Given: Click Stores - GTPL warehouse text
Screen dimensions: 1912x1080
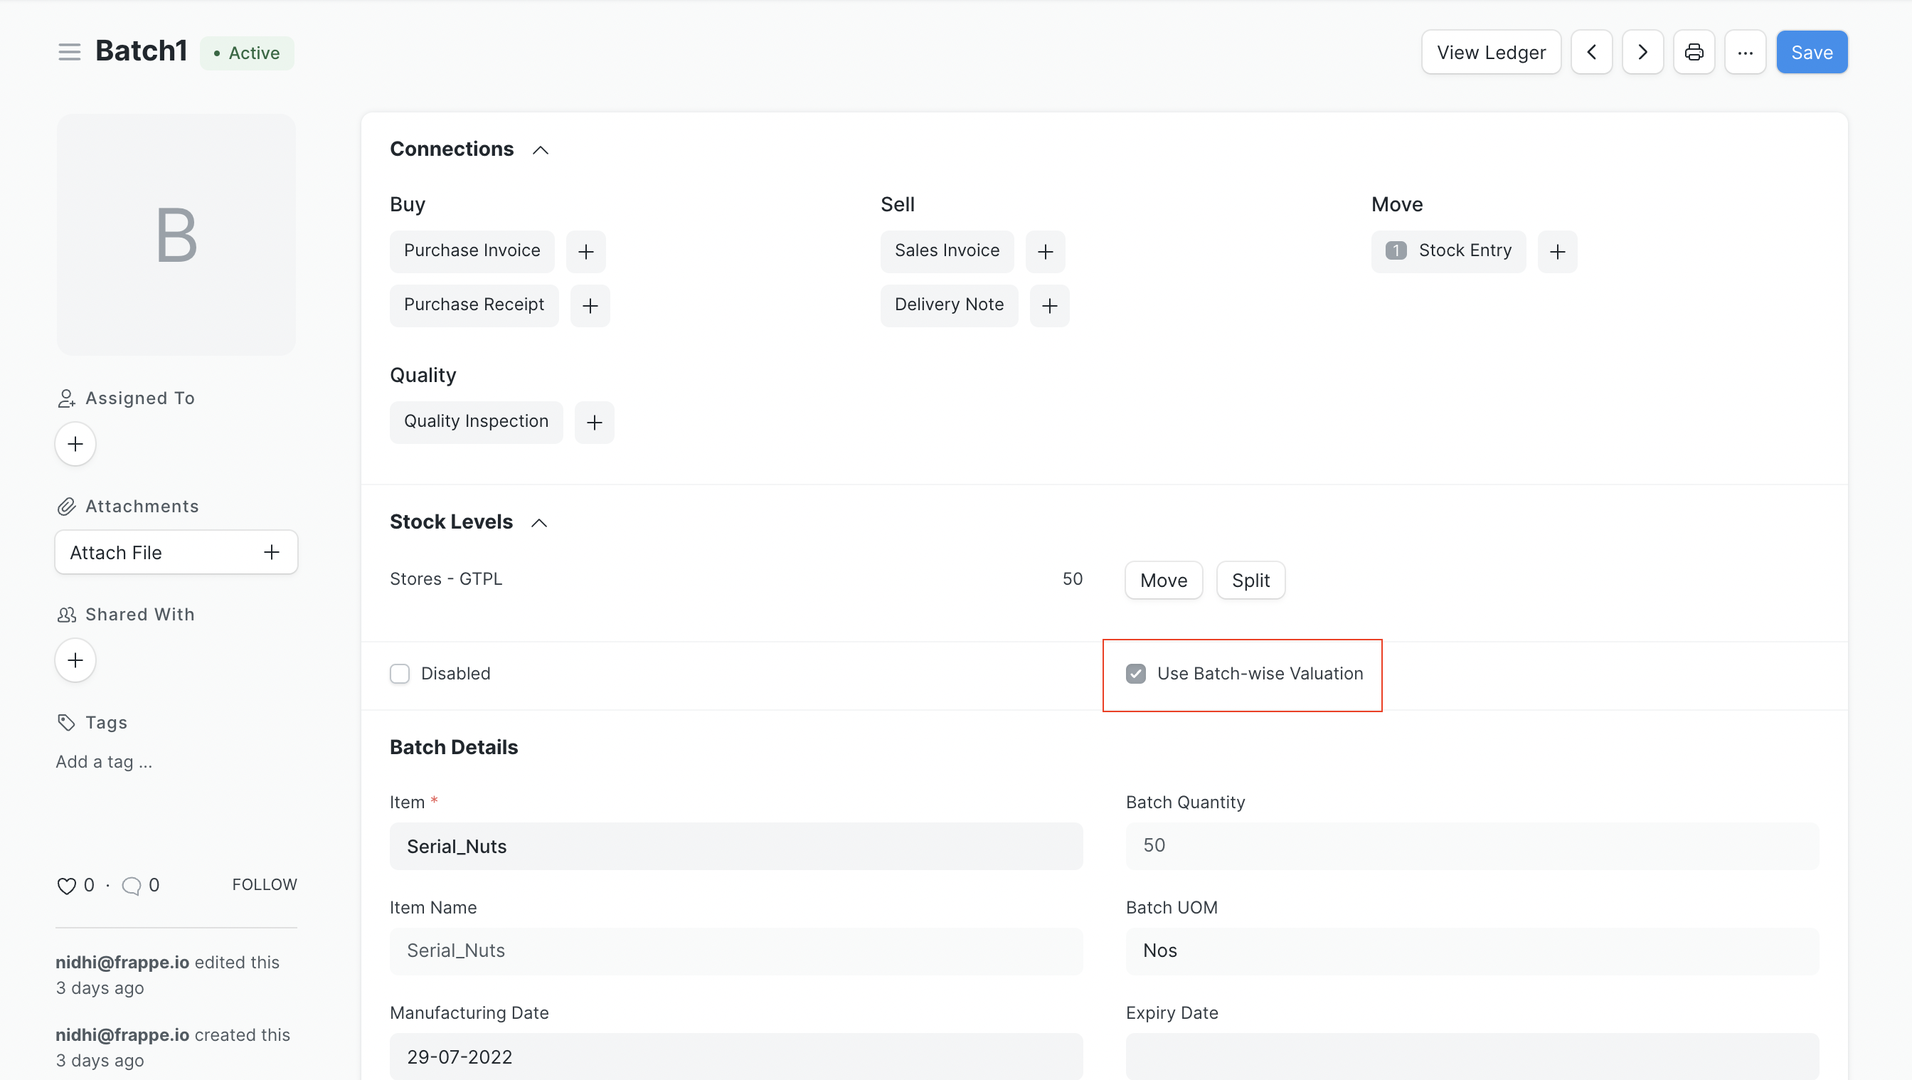Looking at the screenshot, I should click(446, 579).
